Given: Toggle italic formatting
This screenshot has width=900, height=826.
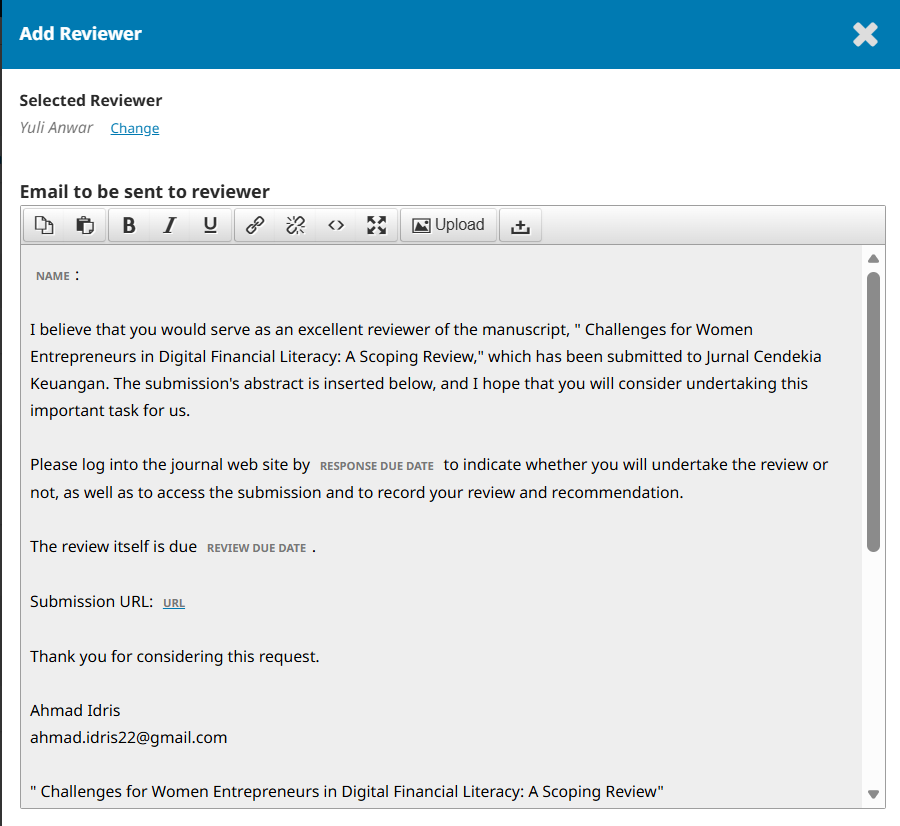Looking at the screenshot, I should [x=170, y=225].
